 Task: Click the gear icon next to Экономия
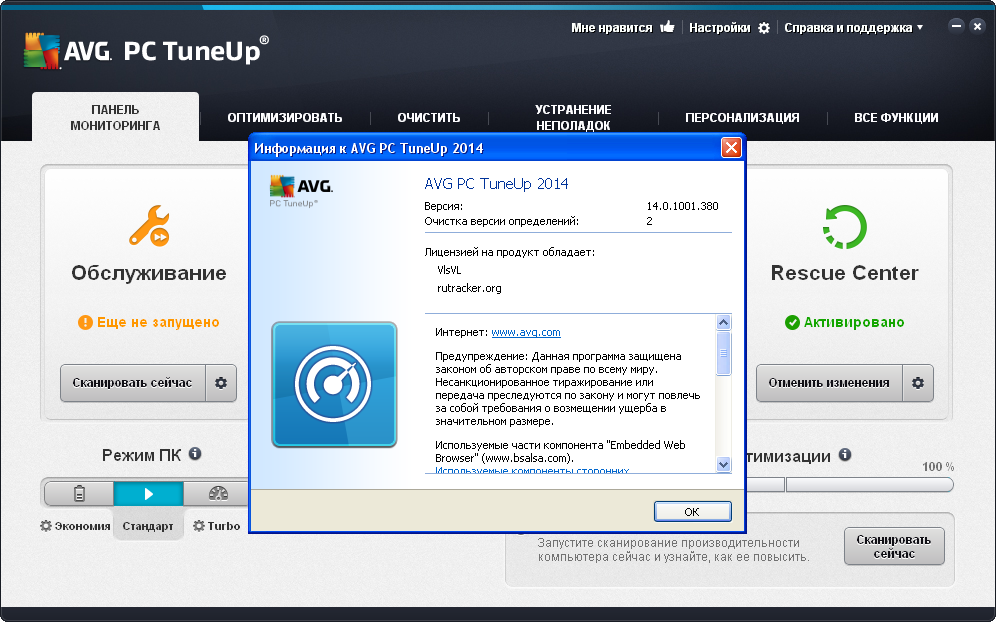(46, 526)
